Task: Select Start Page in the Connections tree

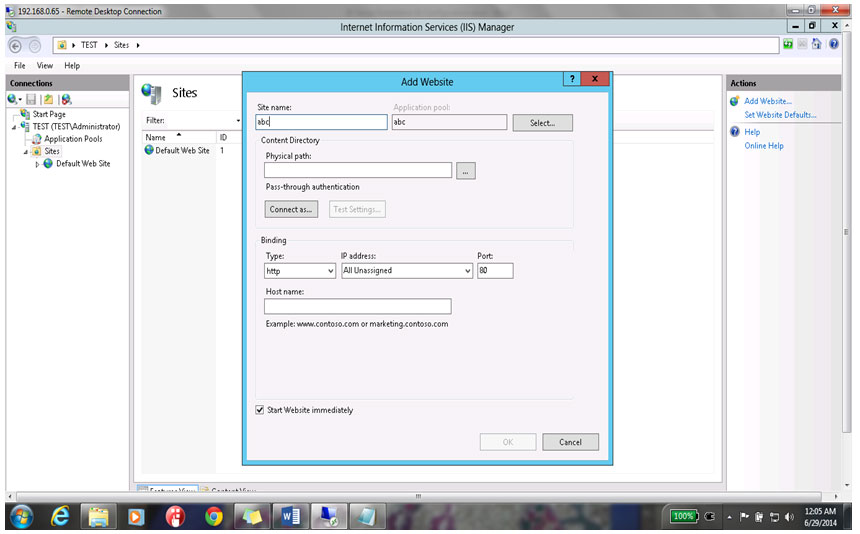Action: pos(49,115)
